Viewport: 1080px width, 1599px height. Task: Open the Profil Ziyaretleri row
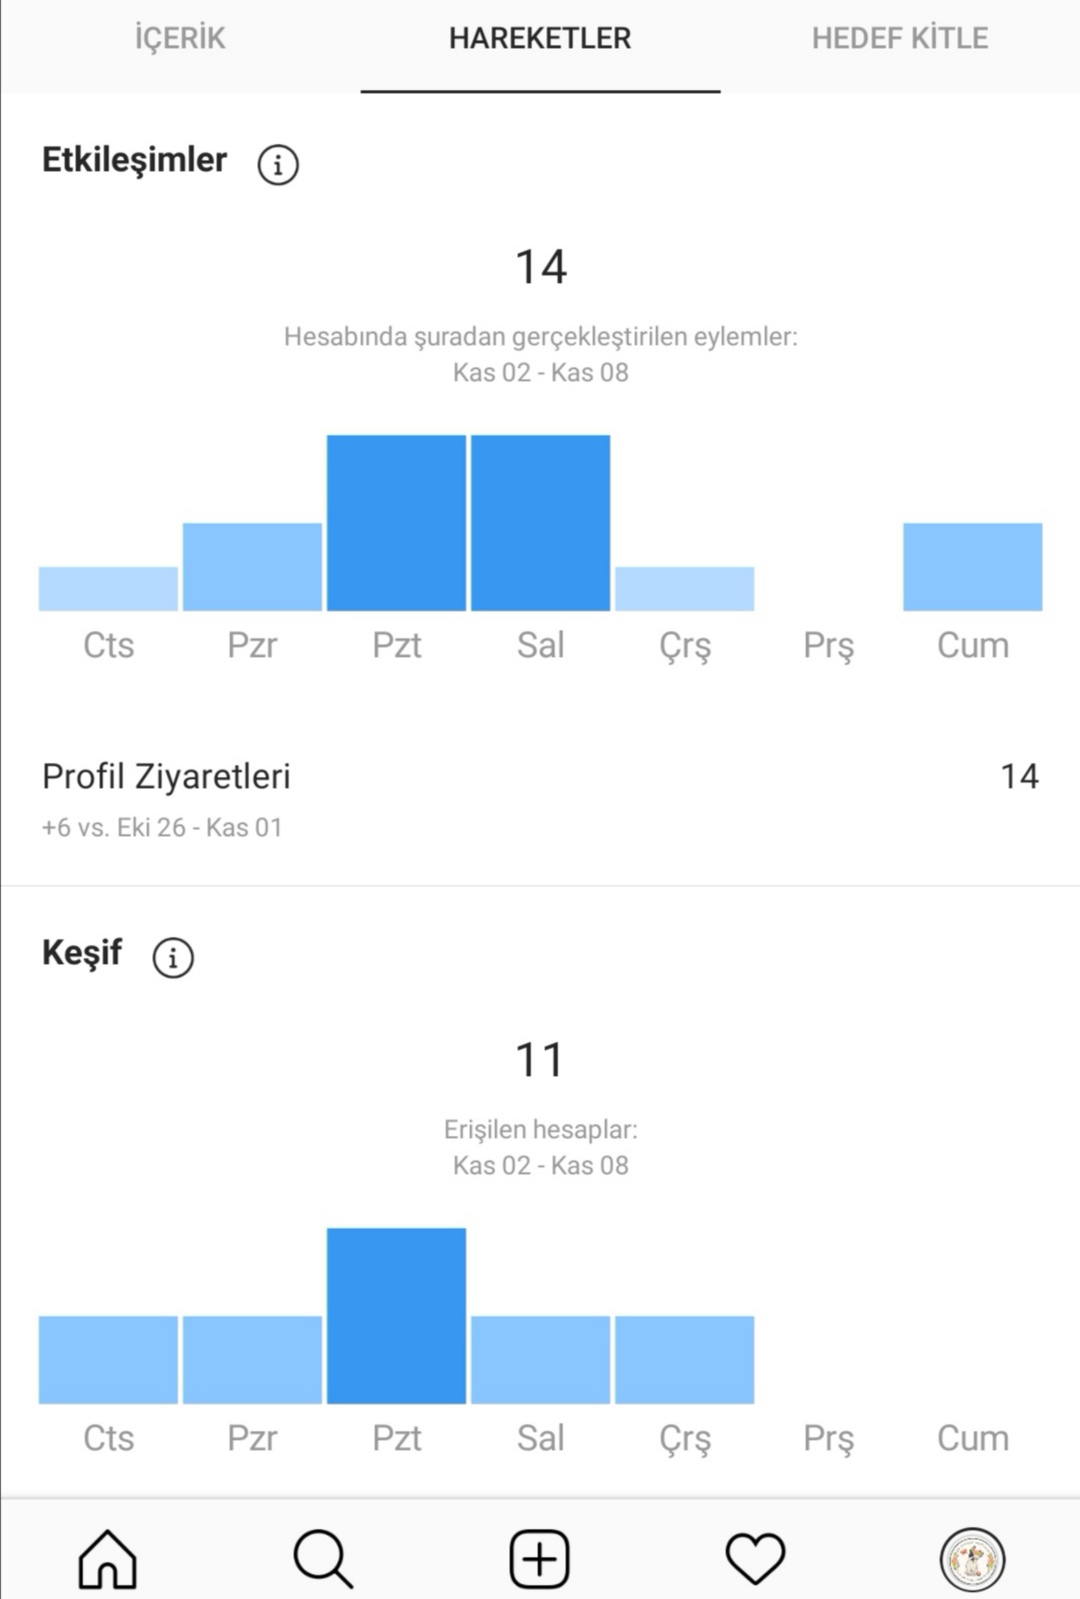tap(540, 799)
